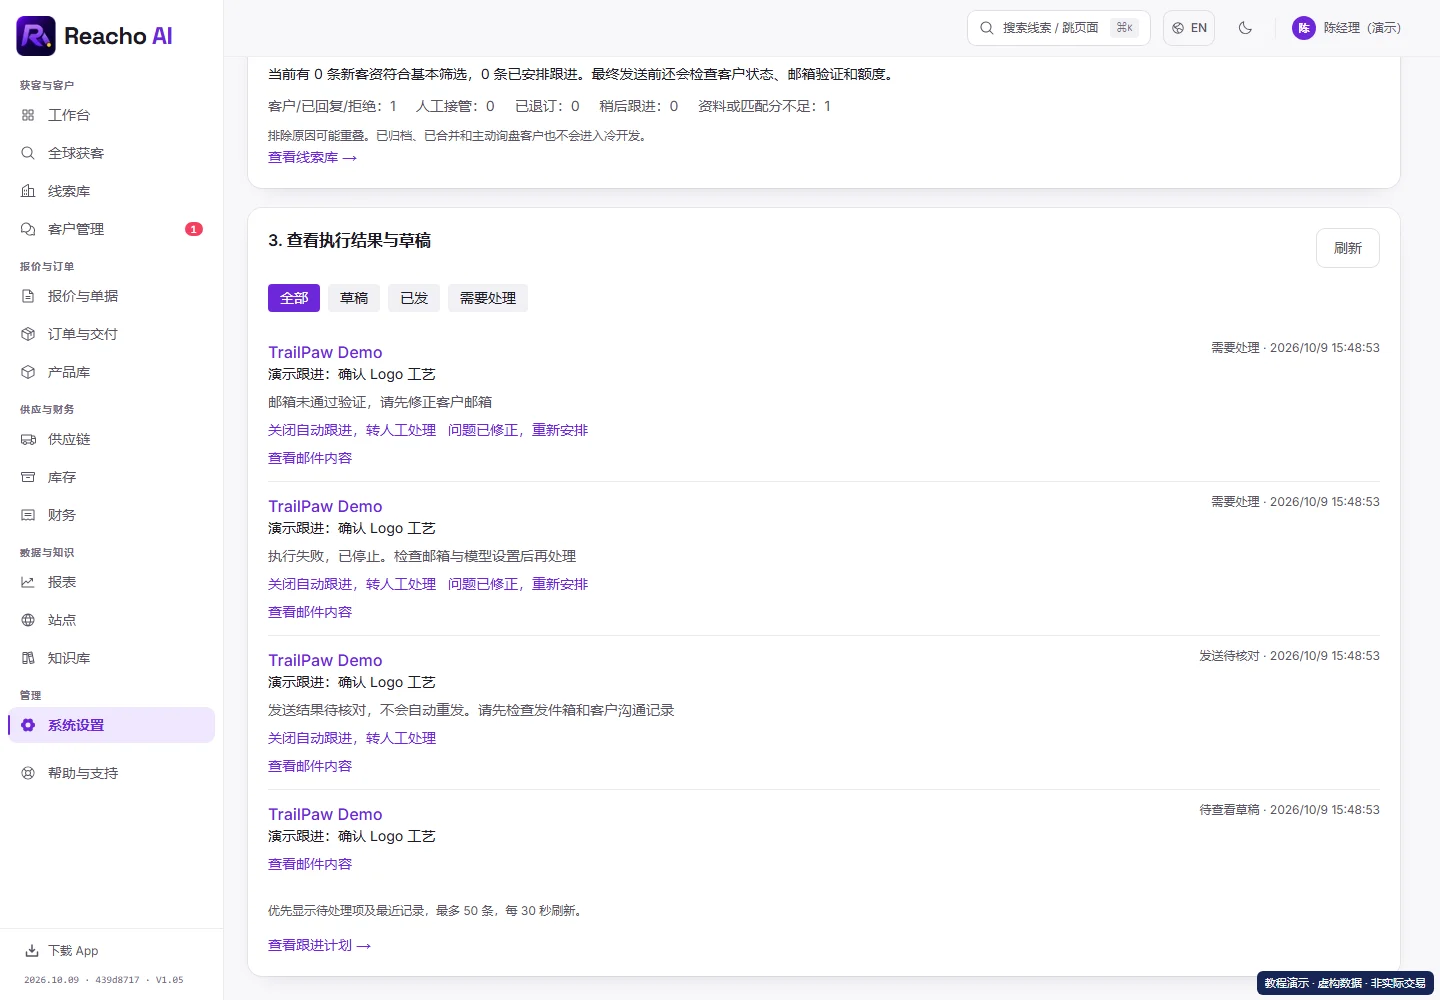Open TrailPaw Demo of 执行失败 record

tap(325, 506)
